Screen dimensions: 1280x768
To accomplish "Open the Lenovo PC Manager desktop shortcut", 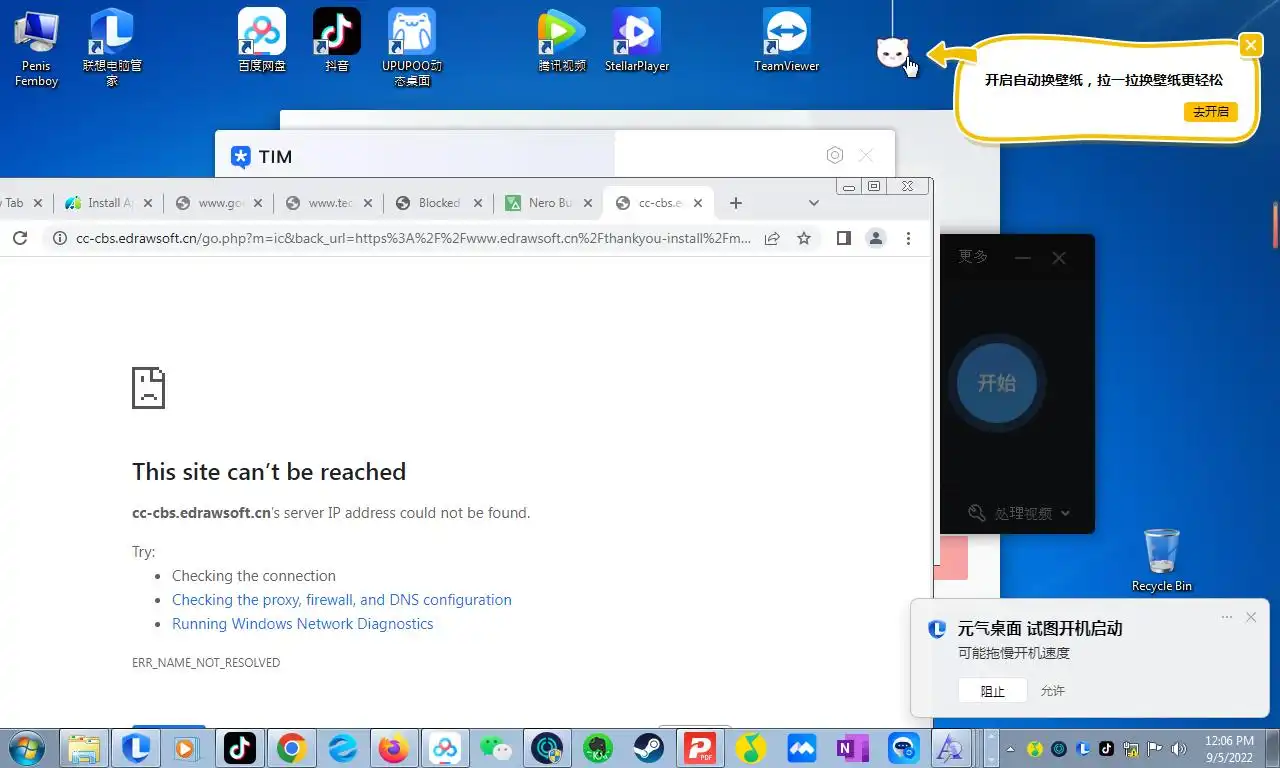I will click(112, 47).
